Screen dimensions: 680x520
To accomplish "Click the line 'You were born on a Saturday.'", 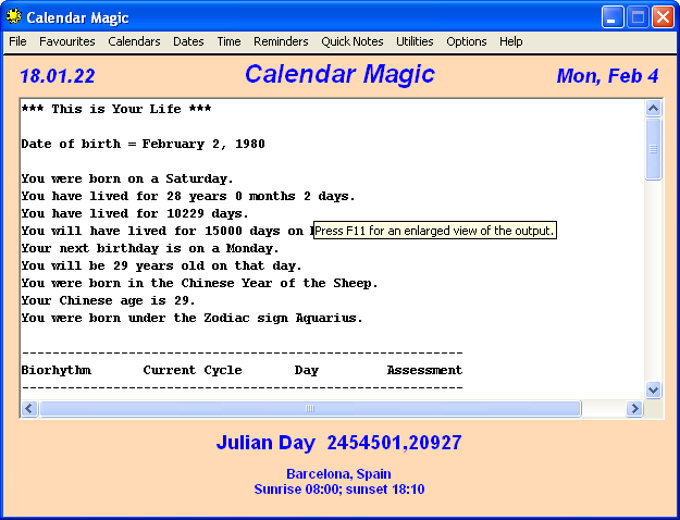I will (128, 179).
